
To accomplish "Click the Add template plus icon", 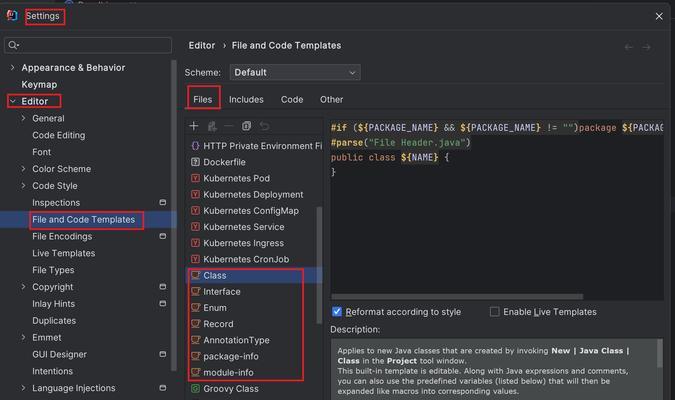I will coord(194,126).
